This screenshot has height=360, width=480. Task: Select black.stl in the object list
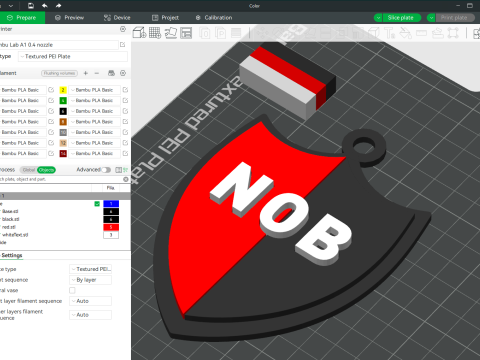(x=10, y=219)
